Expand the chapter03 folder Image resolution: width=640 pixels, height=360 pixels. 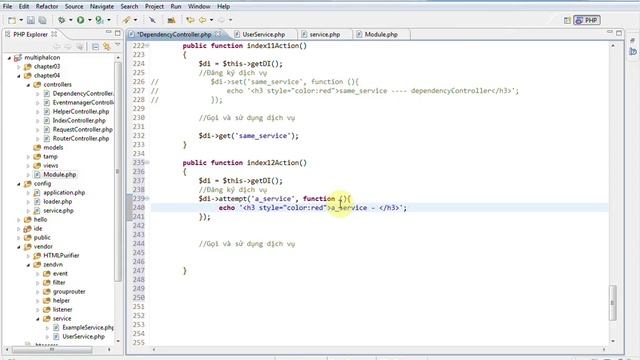(x=19, y=67)
